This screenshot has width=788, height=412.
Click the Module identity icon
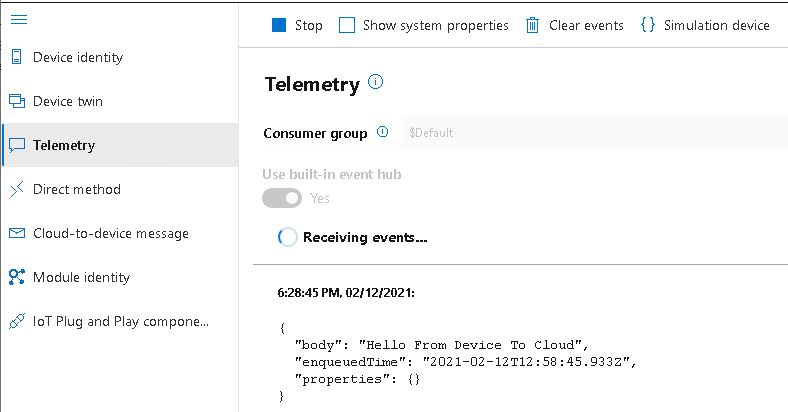[x=16, y=277]
